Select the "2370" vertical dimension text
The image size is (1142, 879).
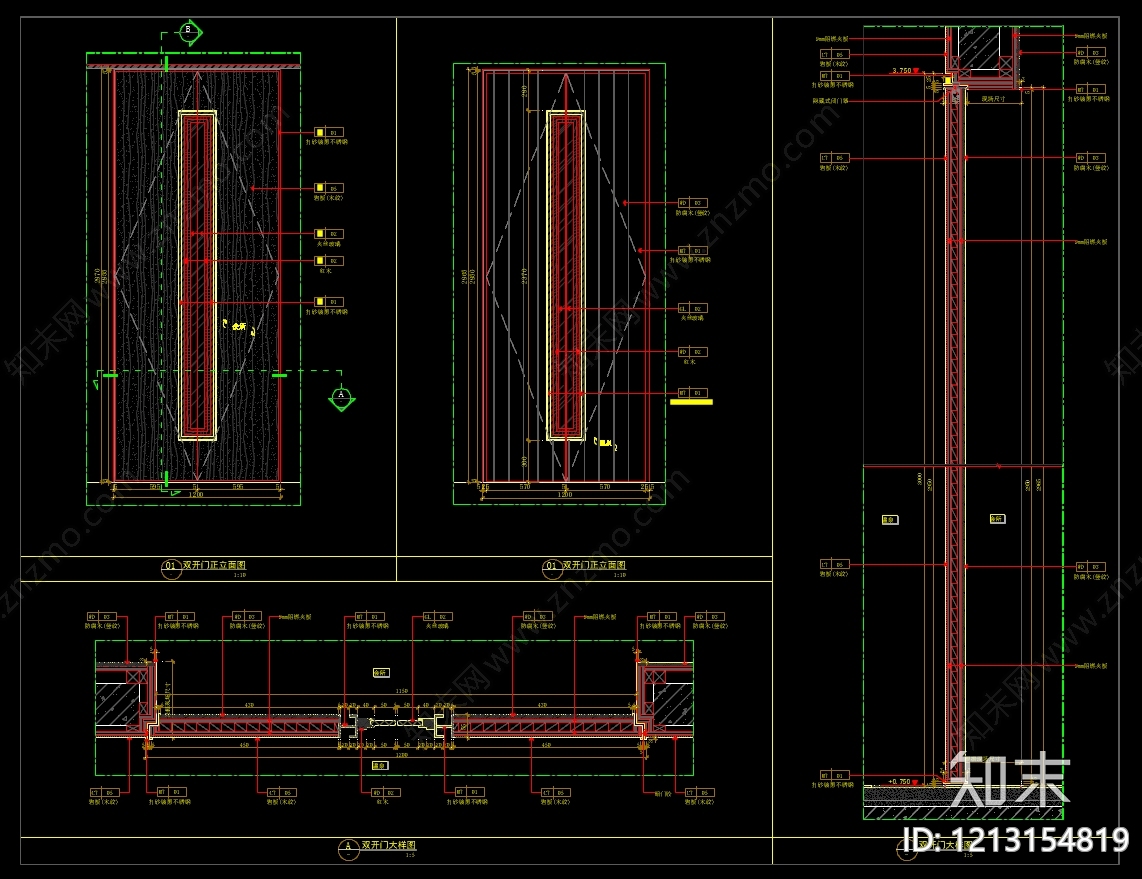tap(524, 277)
